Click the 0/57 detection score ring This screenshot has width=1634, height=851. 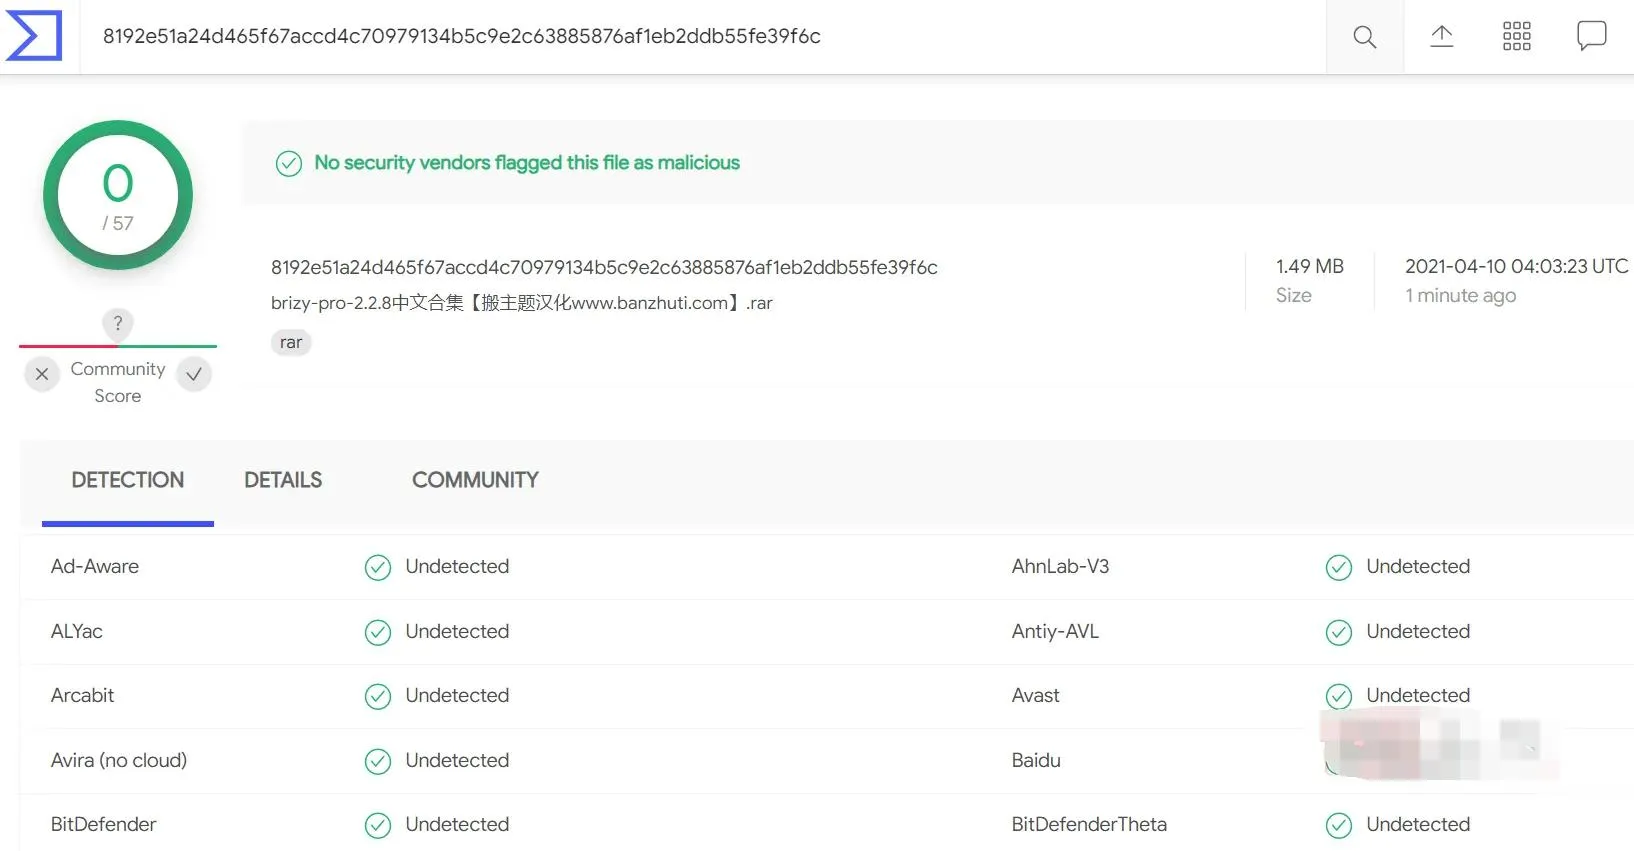(118, 195)
